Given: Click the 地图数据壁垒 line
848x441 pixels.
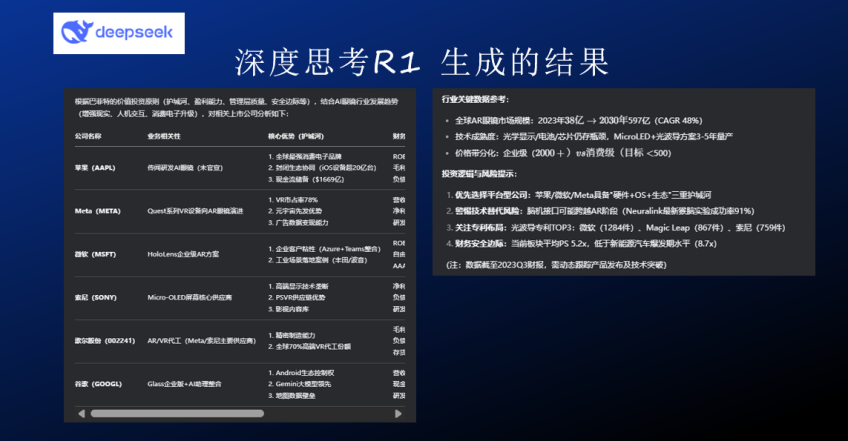Looking at the screenshot, I should [292, 396].
